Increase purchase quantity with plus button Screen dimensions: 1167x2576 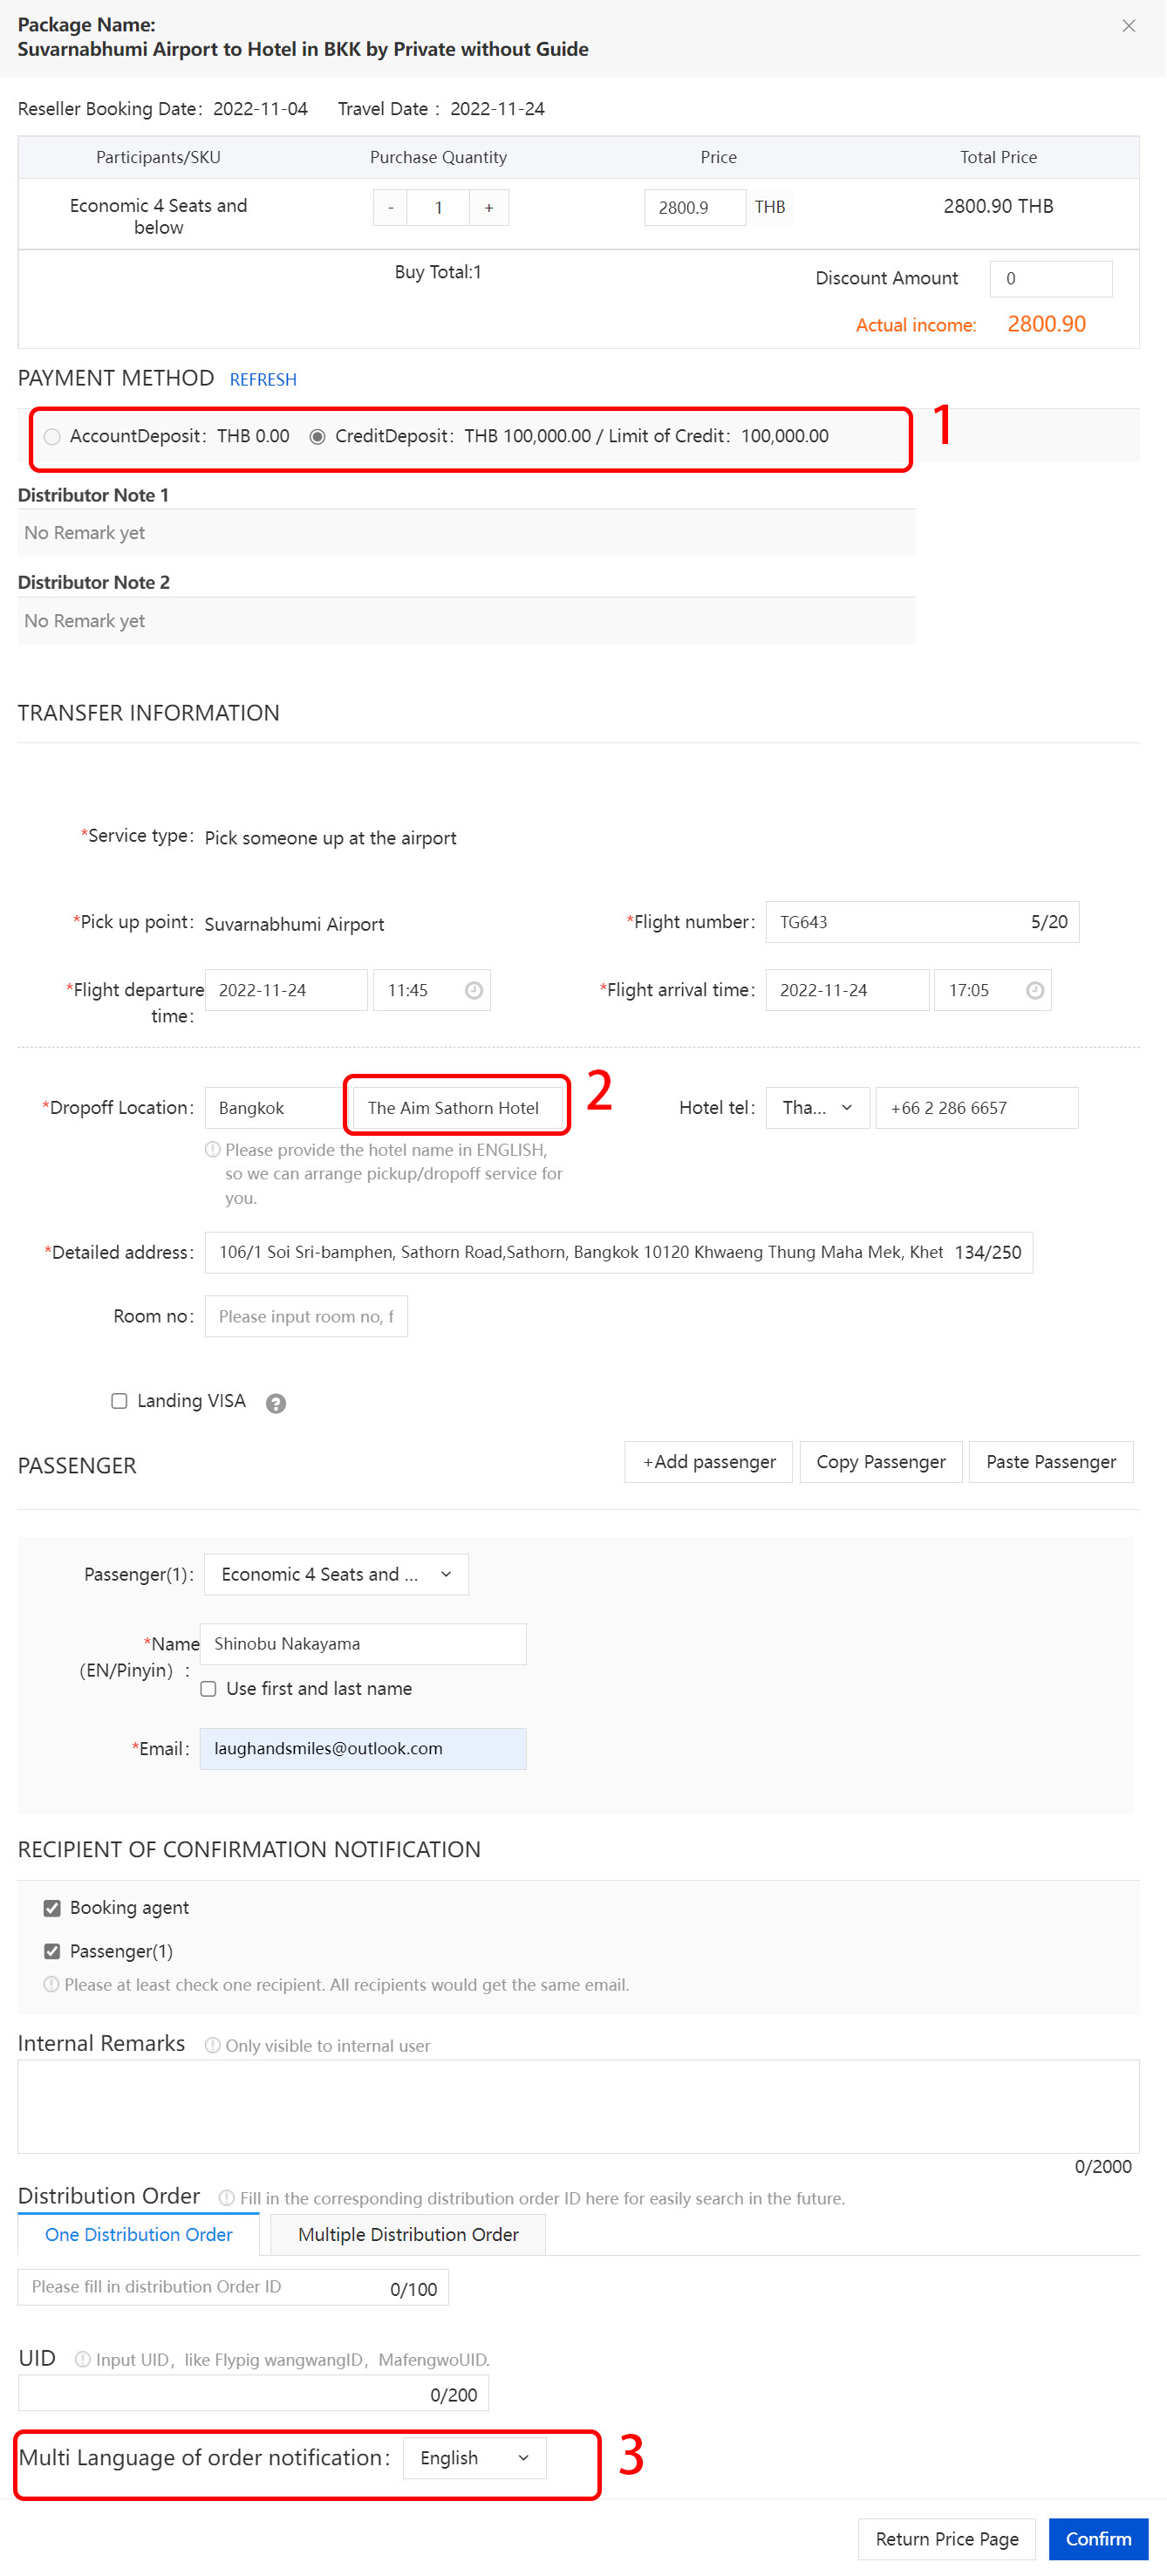coord(489,208)
